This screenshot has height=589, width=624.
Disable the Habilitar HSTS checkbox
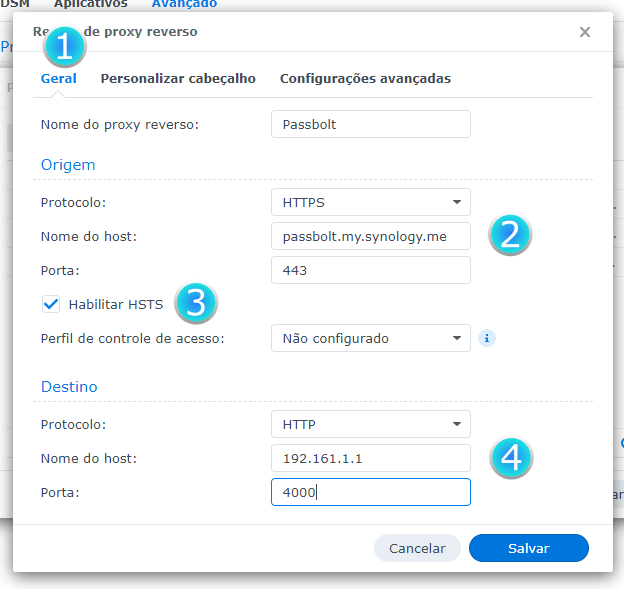click(52, 304)
